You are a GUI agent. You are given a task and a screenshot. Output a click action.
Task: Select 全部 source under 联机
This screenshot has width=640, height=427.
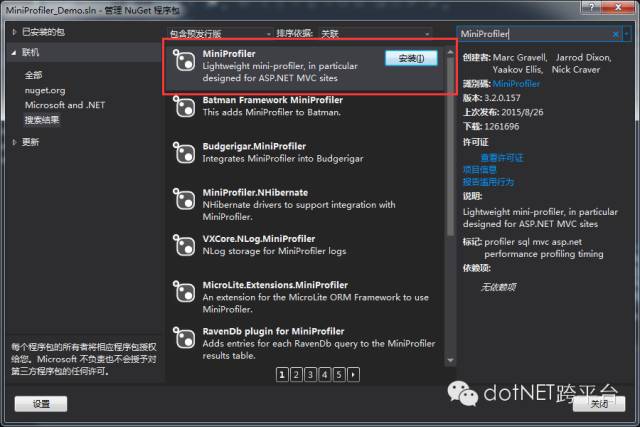[33, 75]
